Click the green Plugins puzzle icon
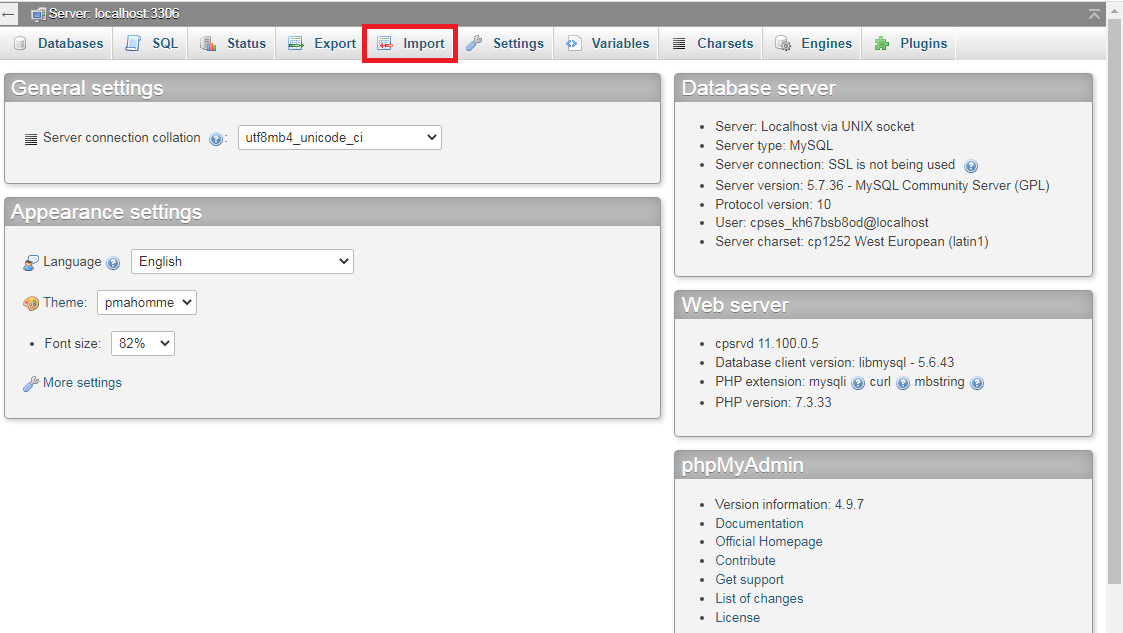The image size is (1123, 633). 882,44
